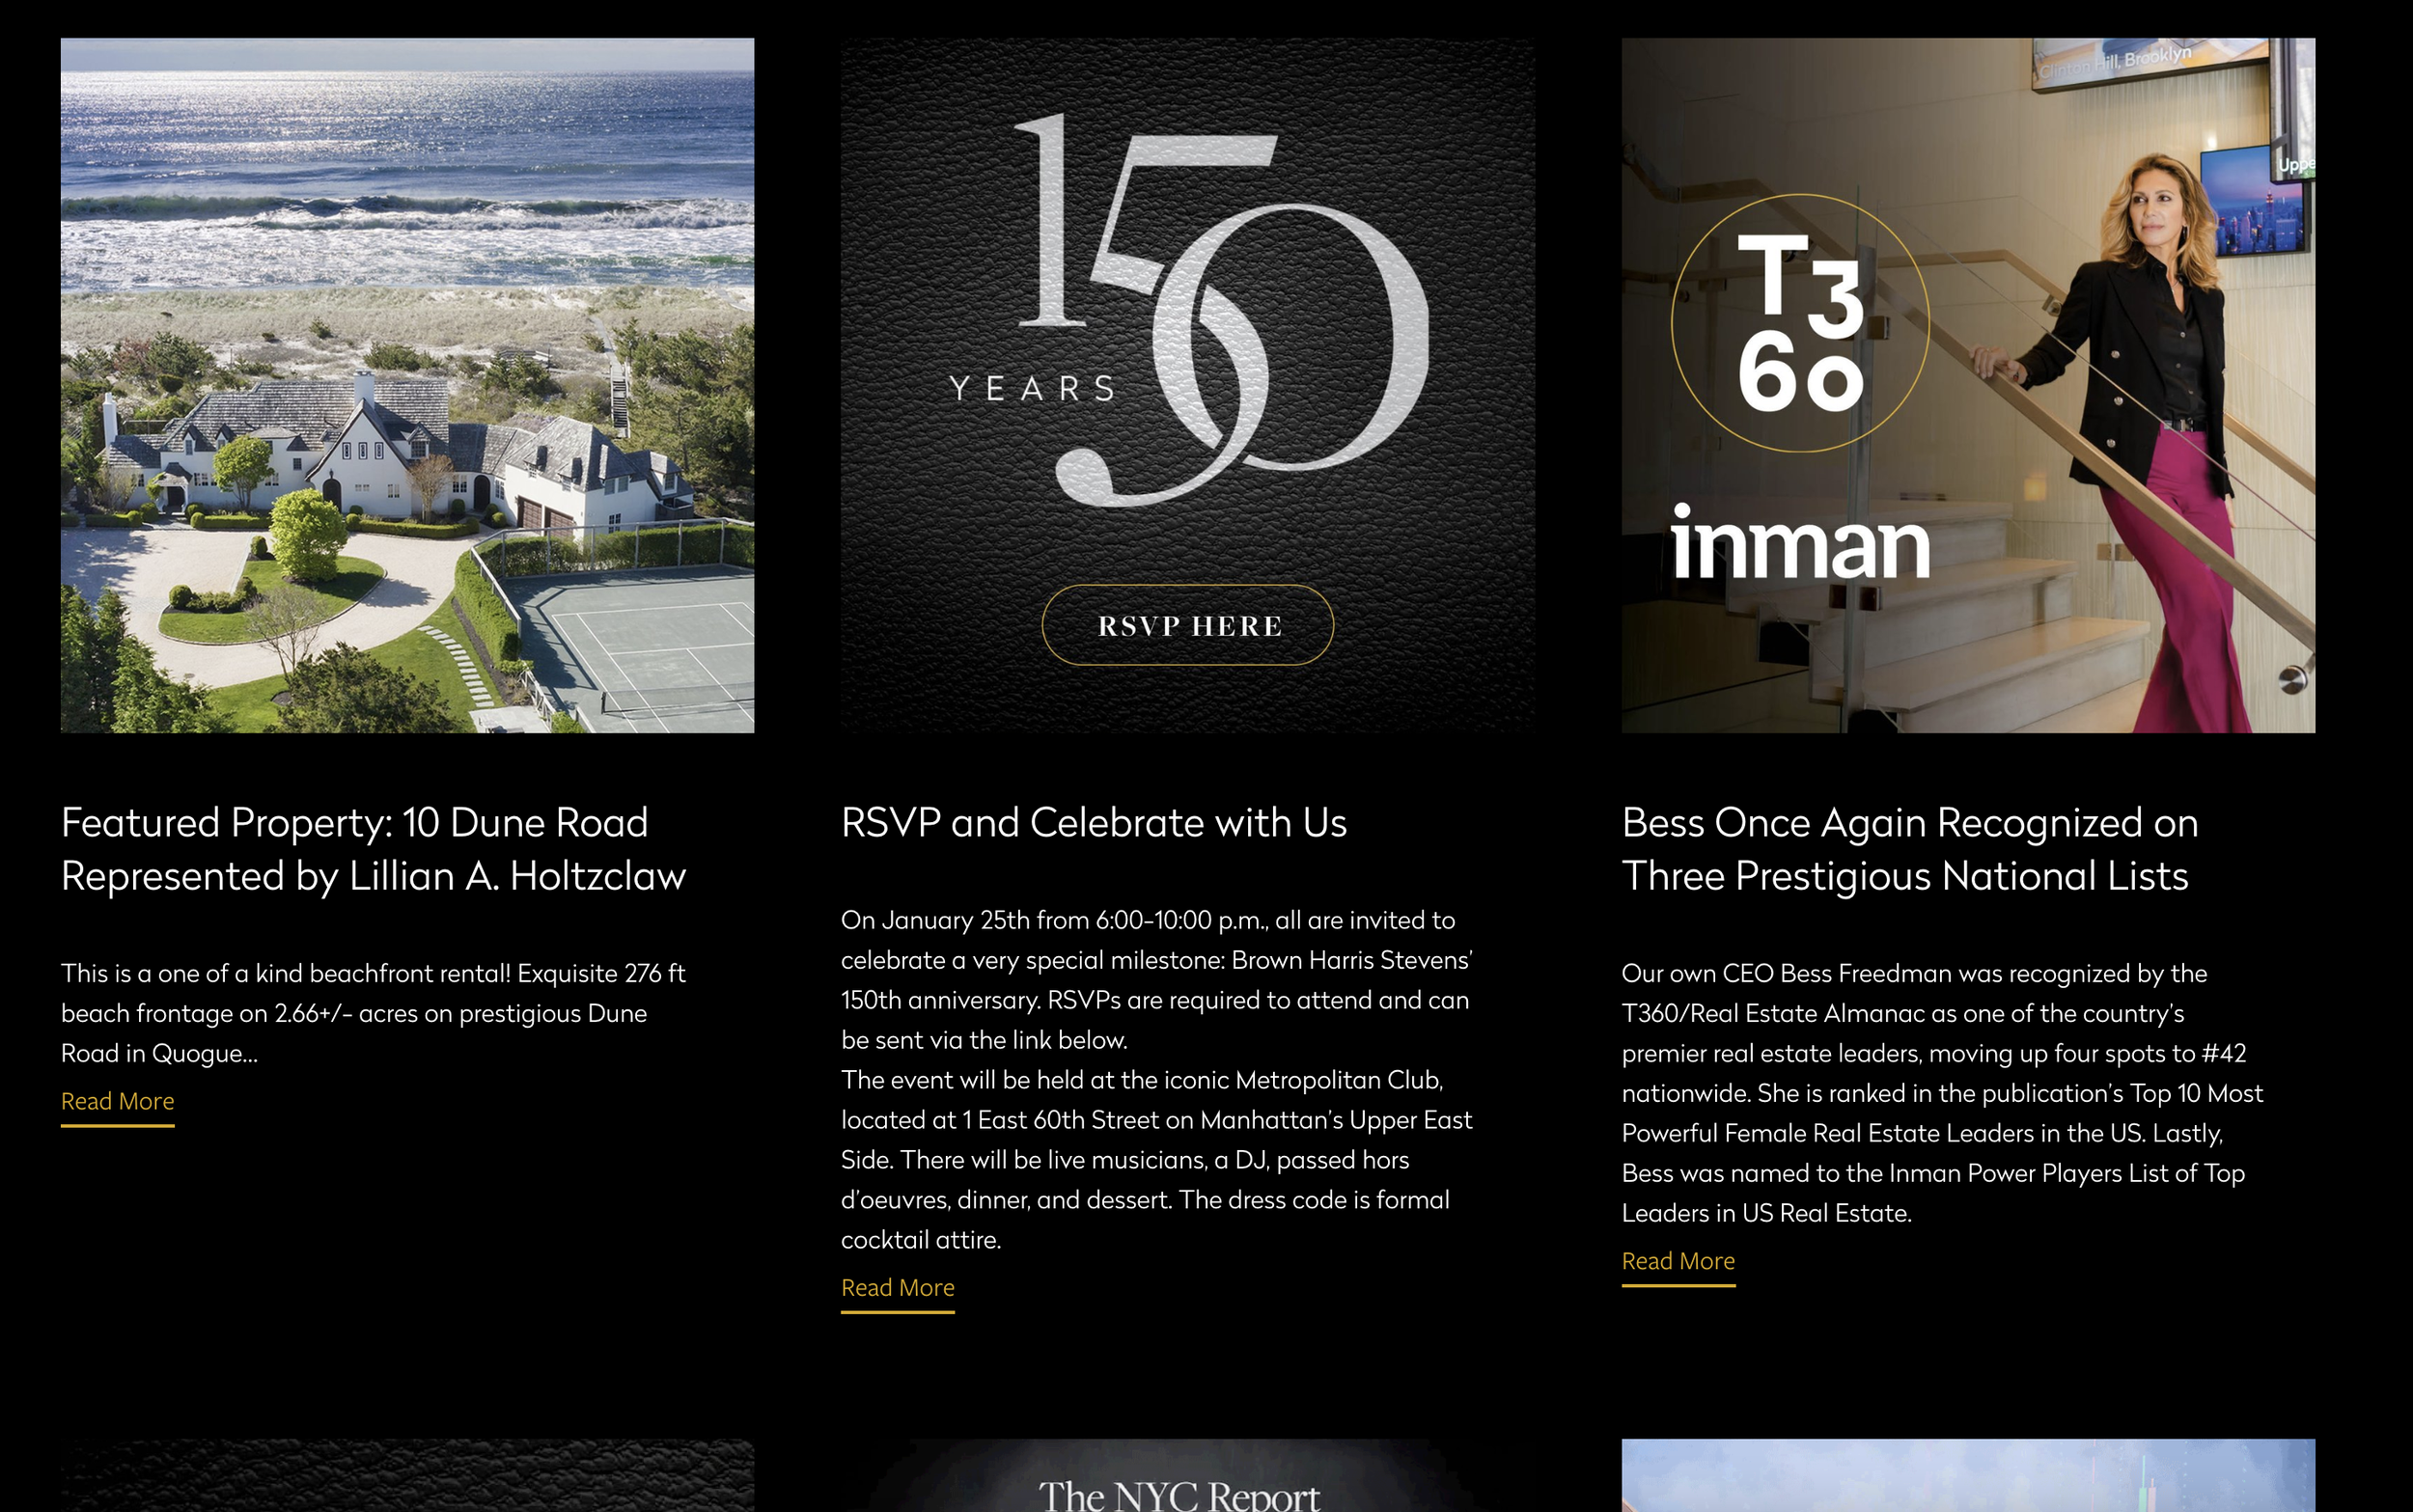Read More about the 150th anniversary event
Image resolution: width=2413 pixels, height=1512 pixels.
tap(897, 1288)
